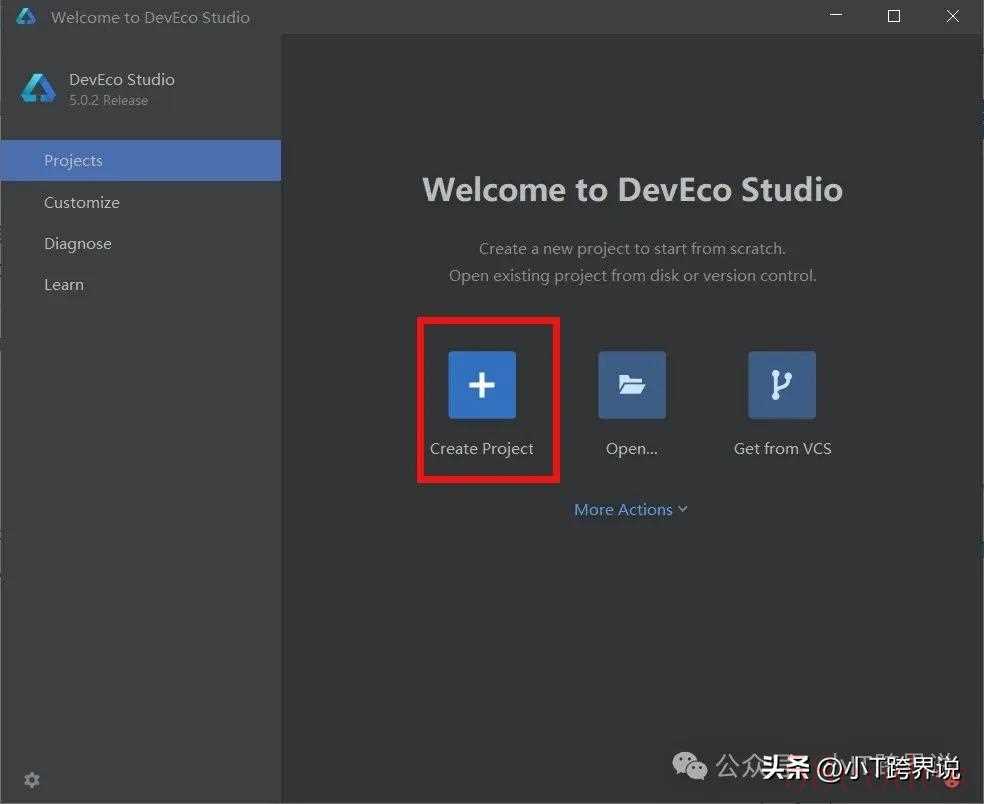This screenshot has width=984, height=804.
Task: Click the DevEco Studio logo in sidebar
Action: pyautogui.click(x=38, y=88)
